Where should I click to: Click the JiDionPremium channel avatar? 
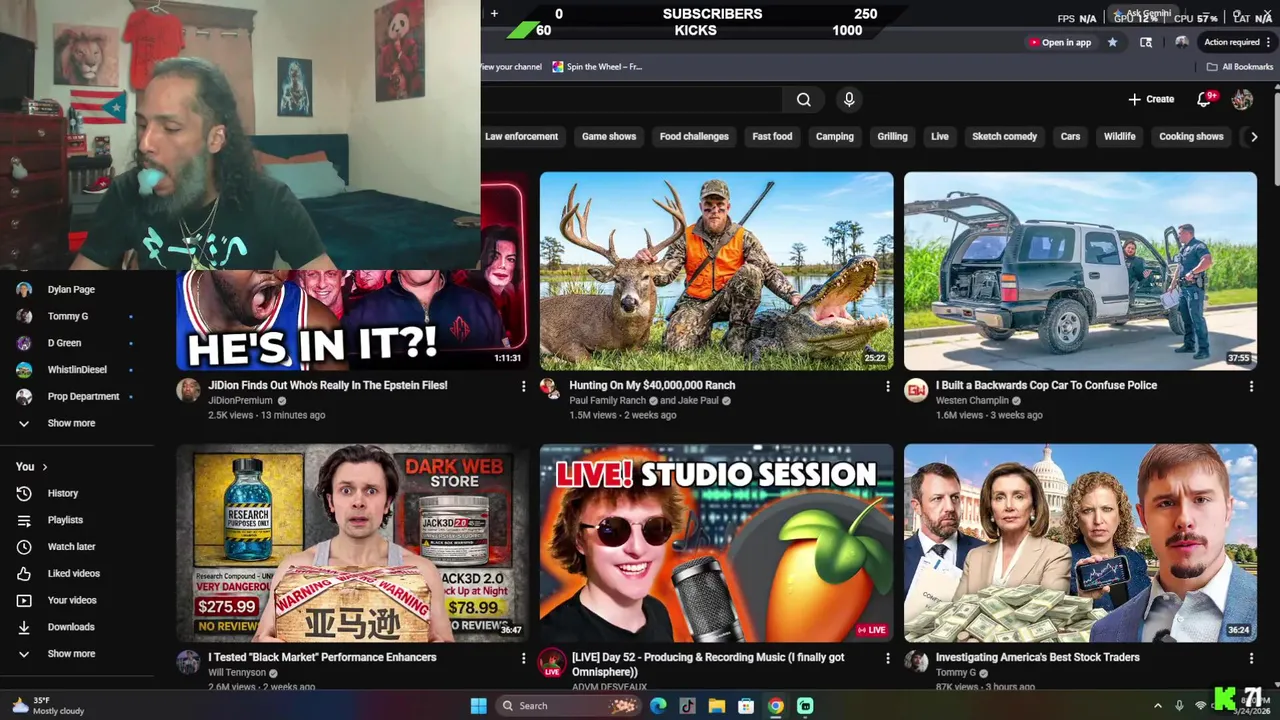point(188,390)
